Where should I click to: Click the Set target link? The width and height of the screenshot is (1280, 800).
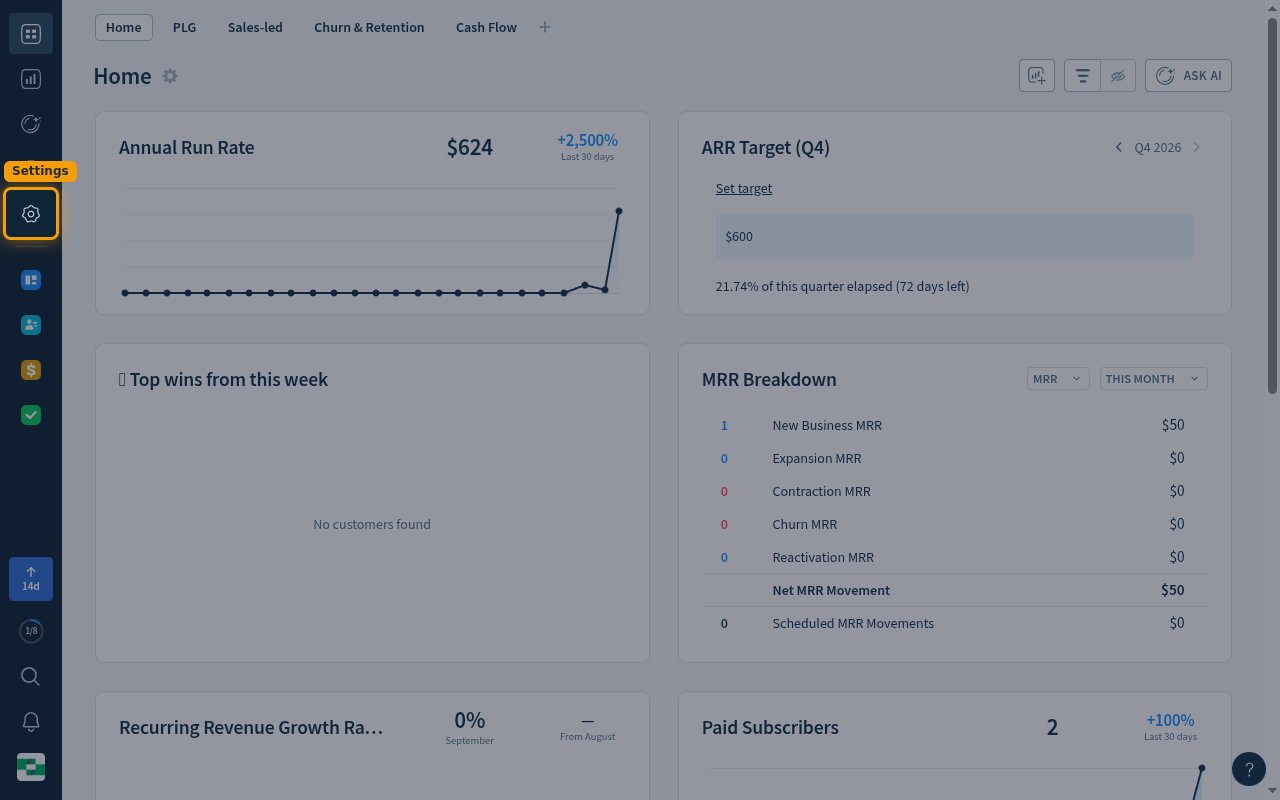(744, 188)
